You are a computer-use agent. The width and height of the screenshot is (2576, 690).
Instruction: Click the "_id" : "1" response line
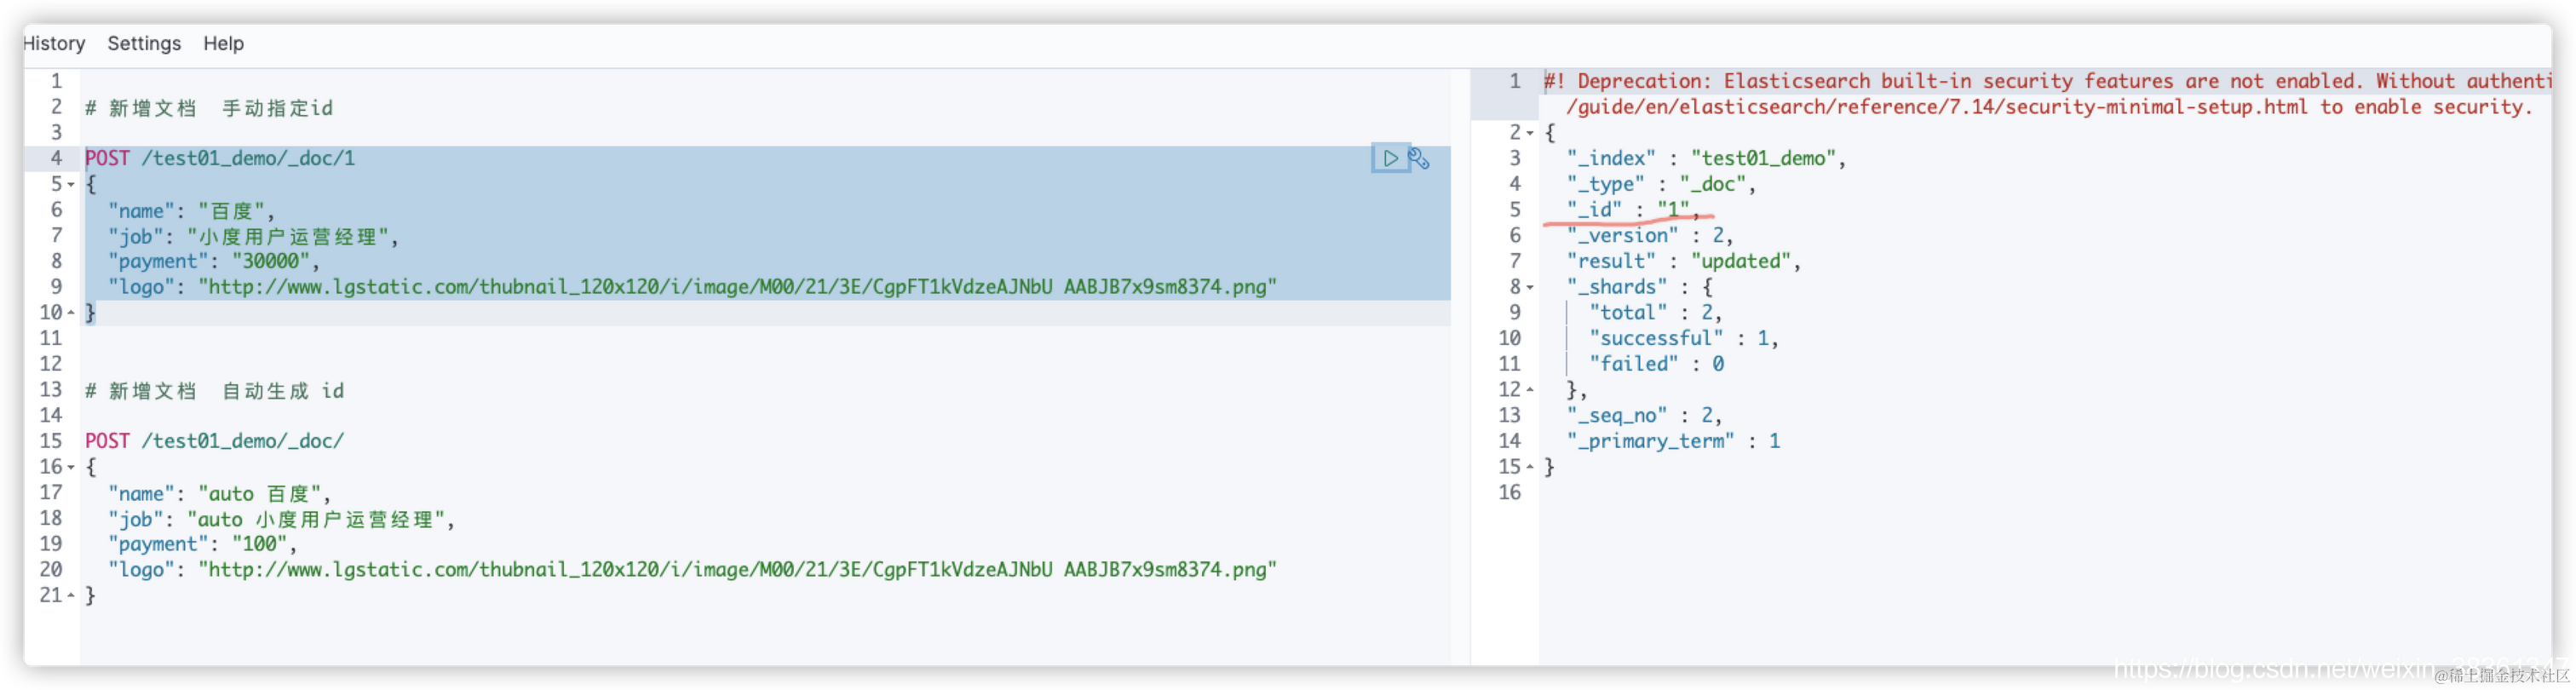click(x=1633, y=209)
